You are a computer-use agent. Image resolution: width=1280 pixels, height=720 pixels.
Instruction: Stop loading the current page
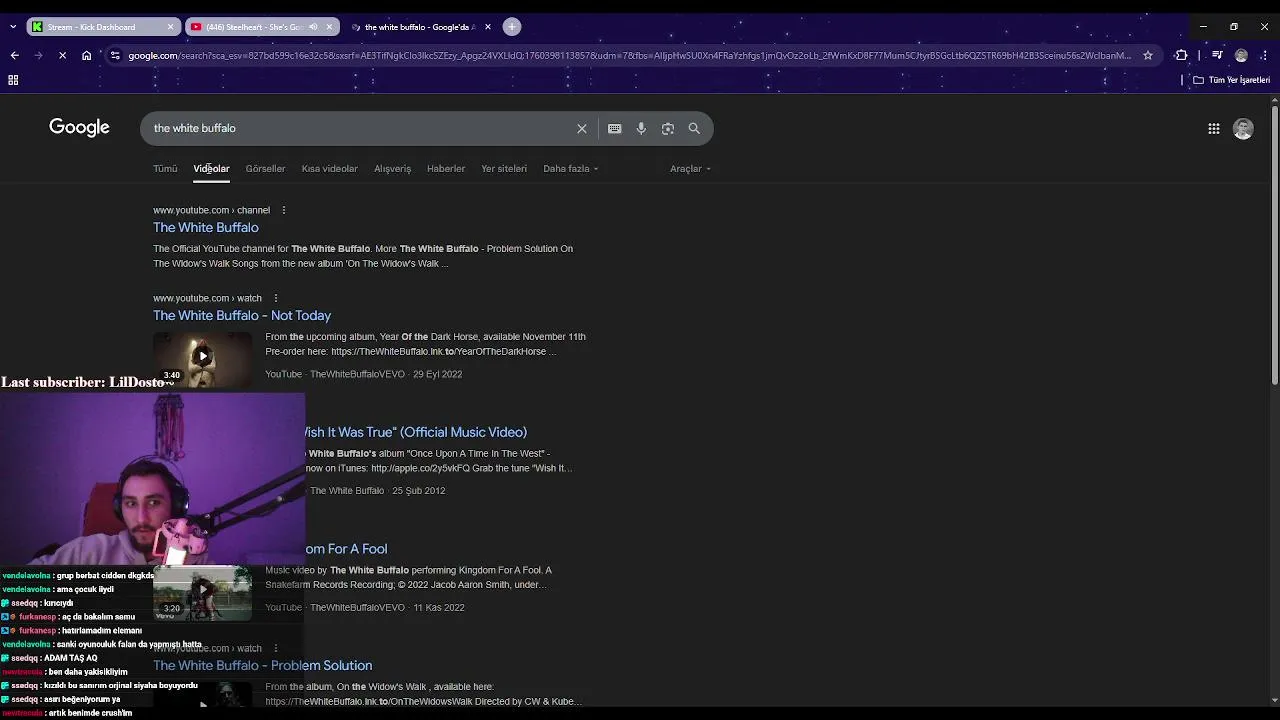coord(62,56)
